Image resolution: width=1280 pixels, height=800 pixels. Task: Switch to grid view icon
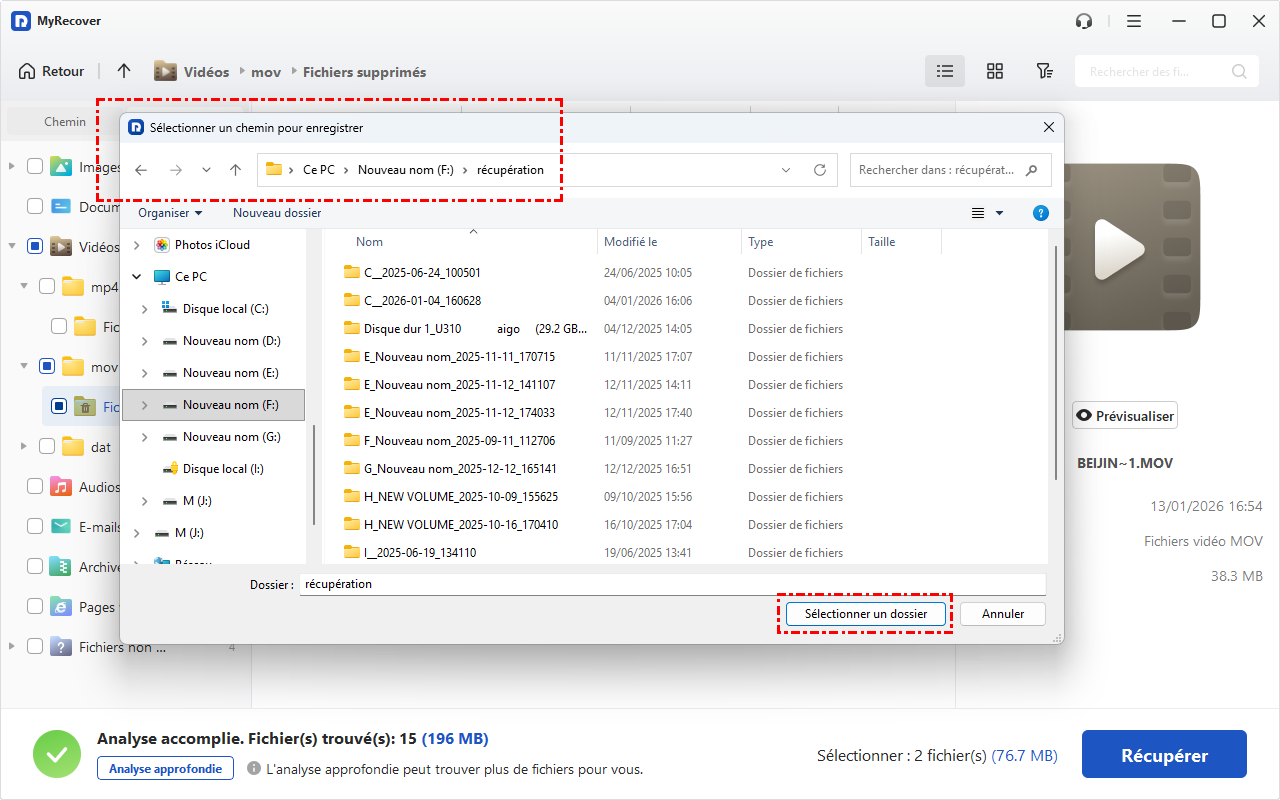(994, 71)
